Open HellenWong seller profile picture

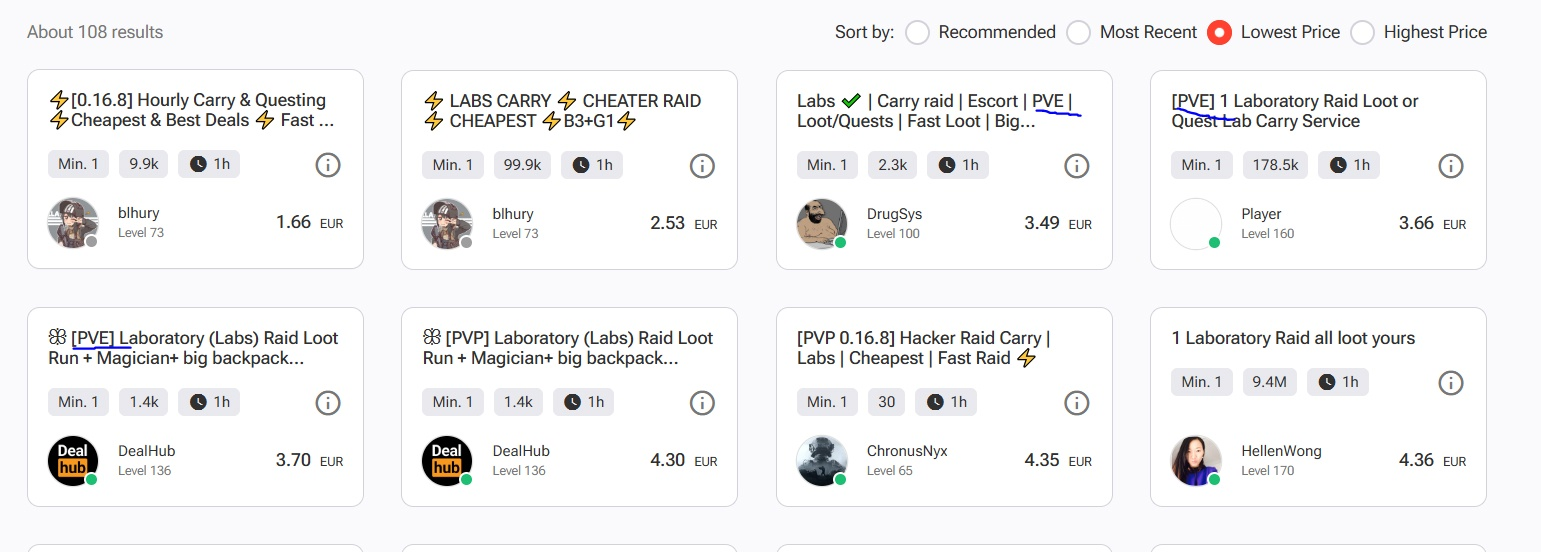pos(1196,461)
